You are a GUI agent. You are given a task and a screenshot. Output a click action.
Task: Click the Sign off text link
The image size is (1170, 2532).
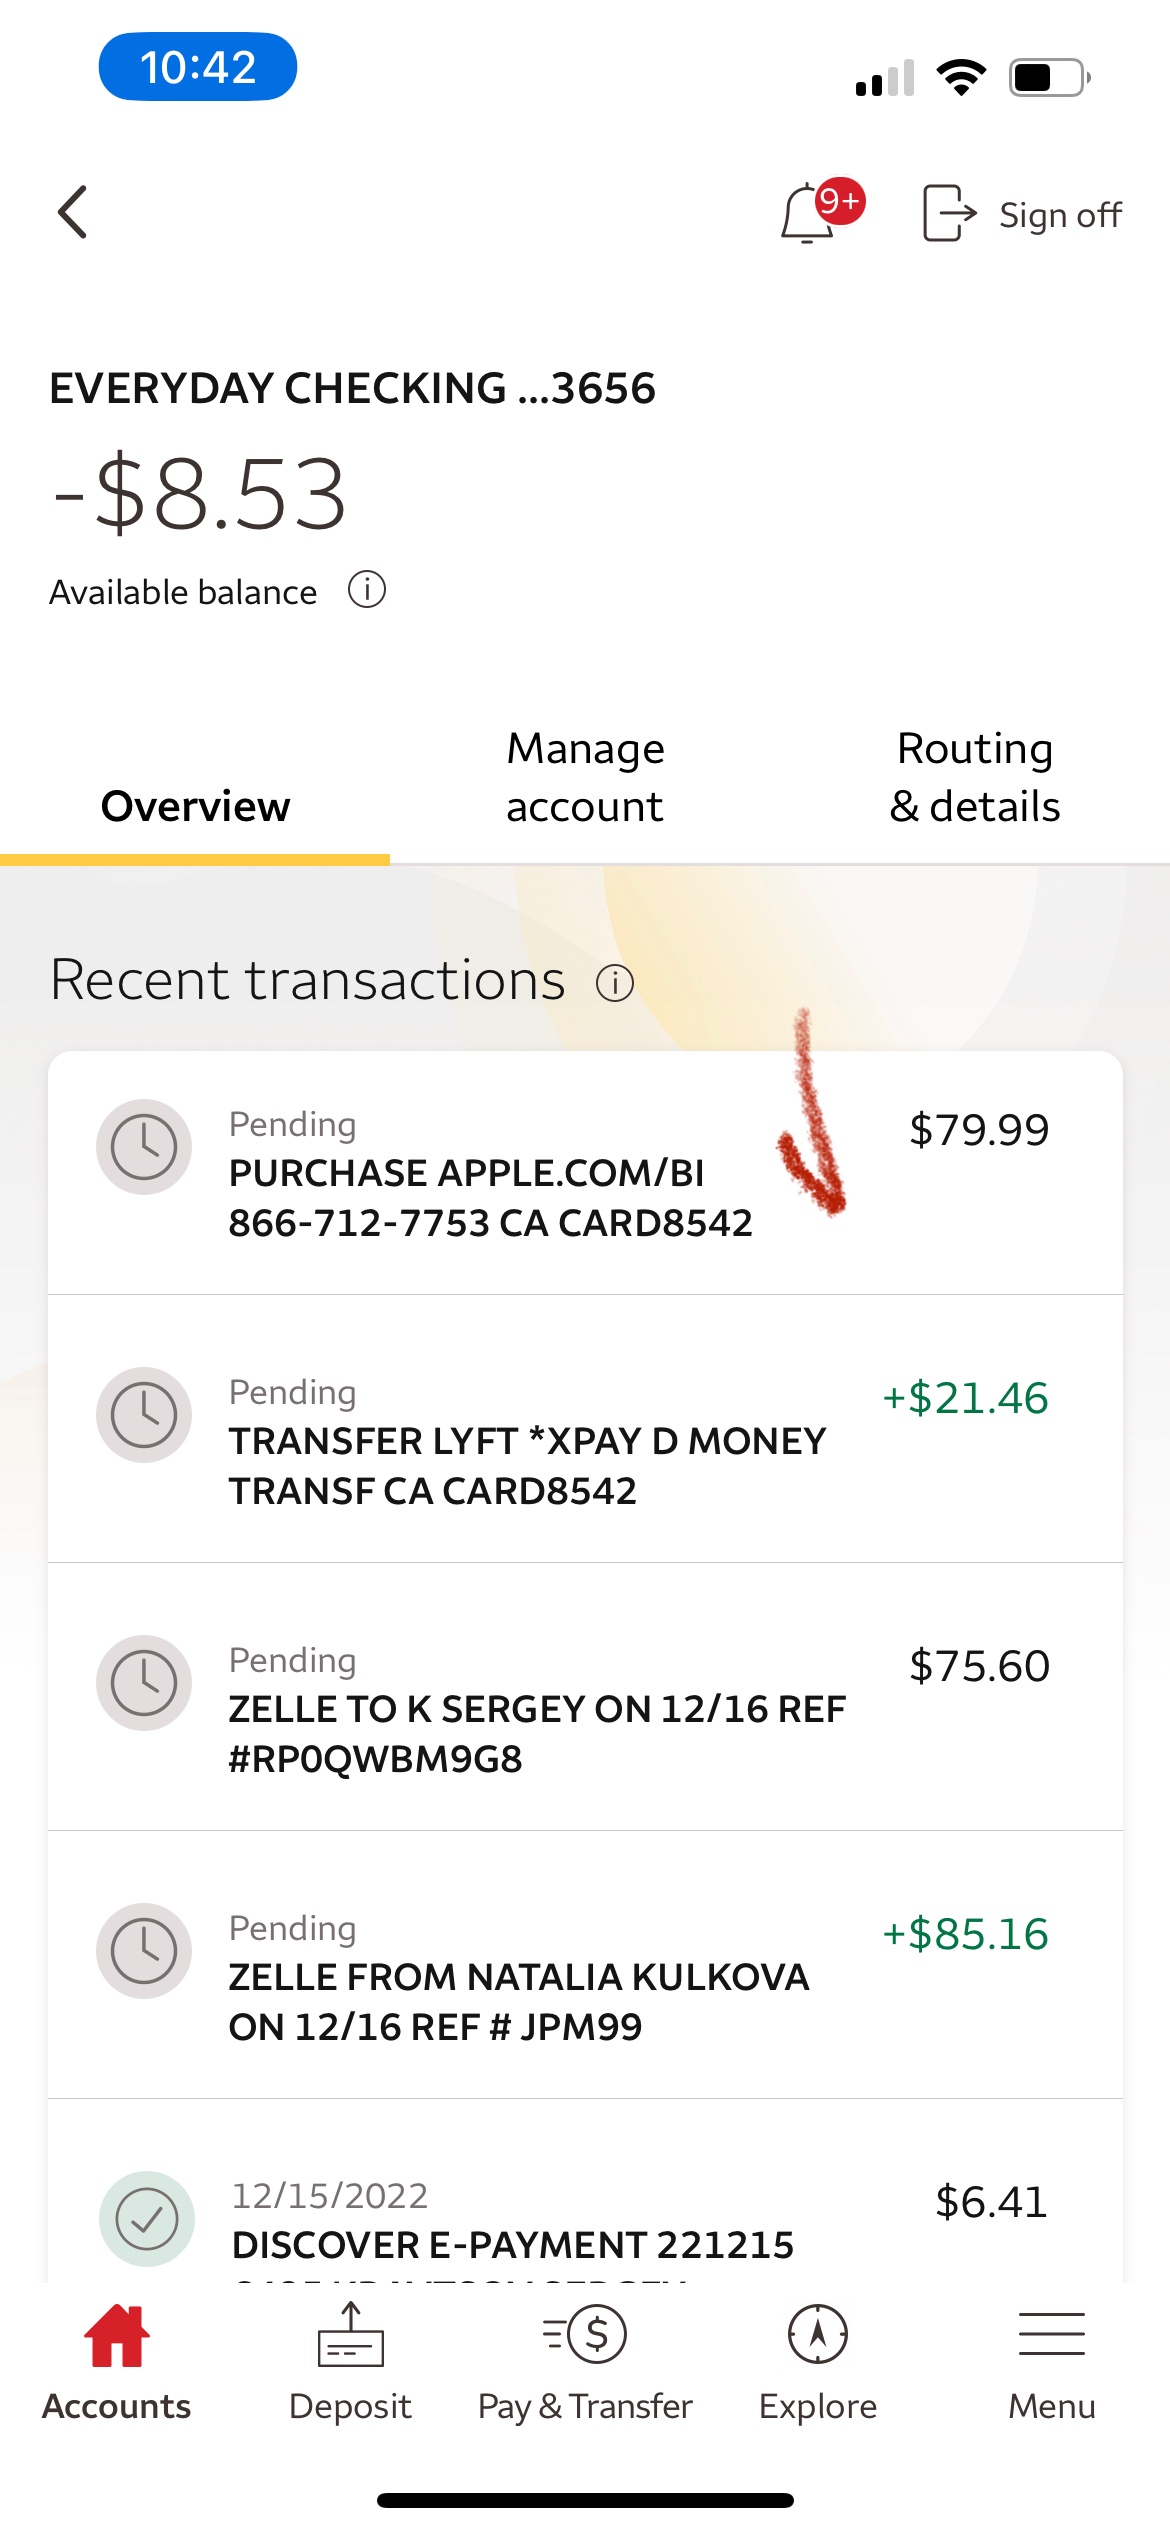(1060, 215)
